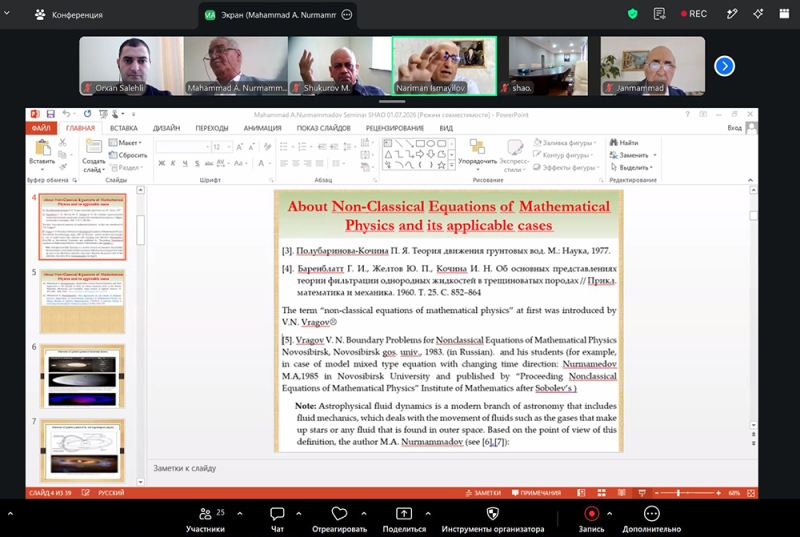Show next video participants with blue arrow
Viewport: 800px width, 537px height.
tap(724, 66)
